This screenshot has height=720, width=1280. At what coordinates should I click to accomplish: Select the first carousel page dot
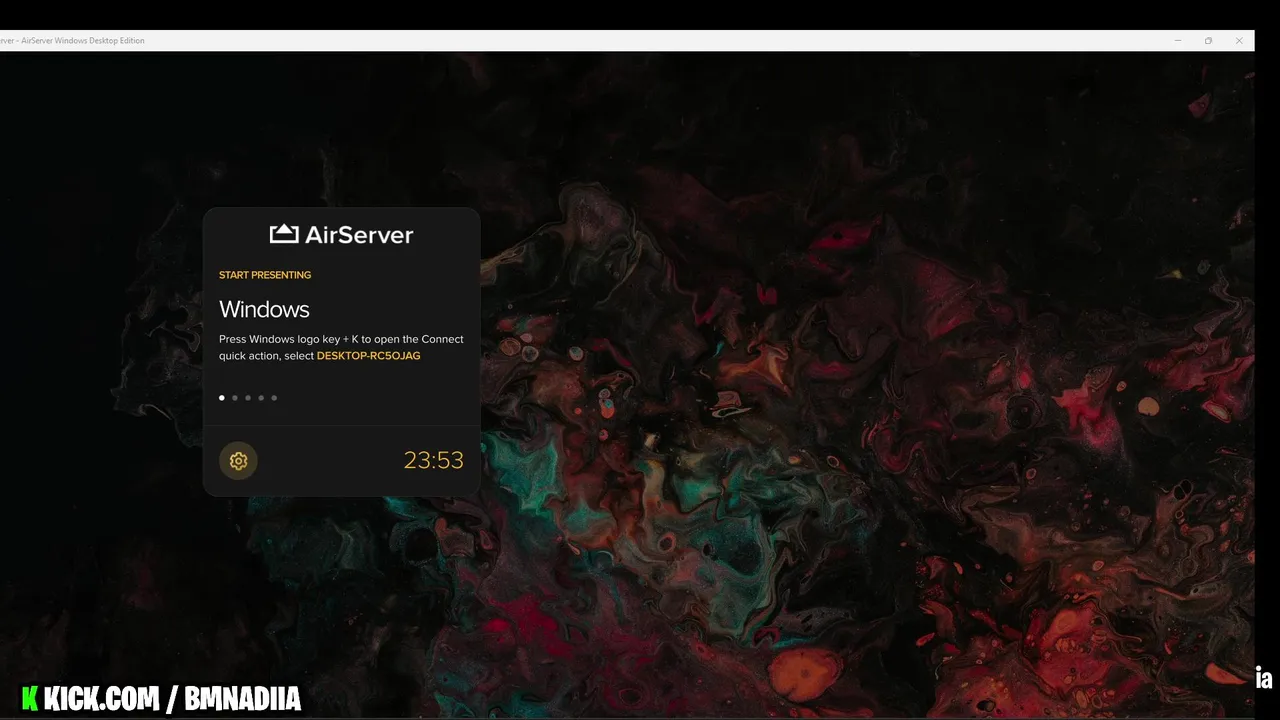click(222, 398)
